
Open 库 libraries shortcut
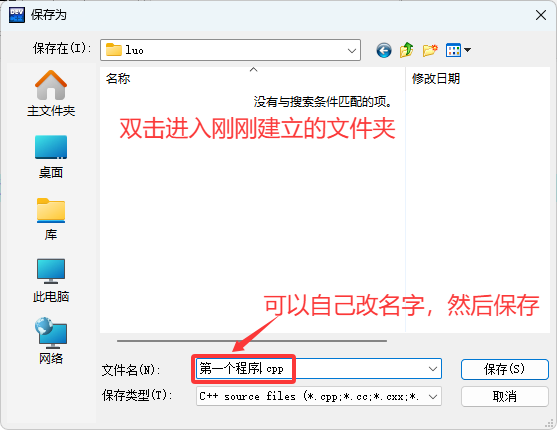(x=51, y=219)
